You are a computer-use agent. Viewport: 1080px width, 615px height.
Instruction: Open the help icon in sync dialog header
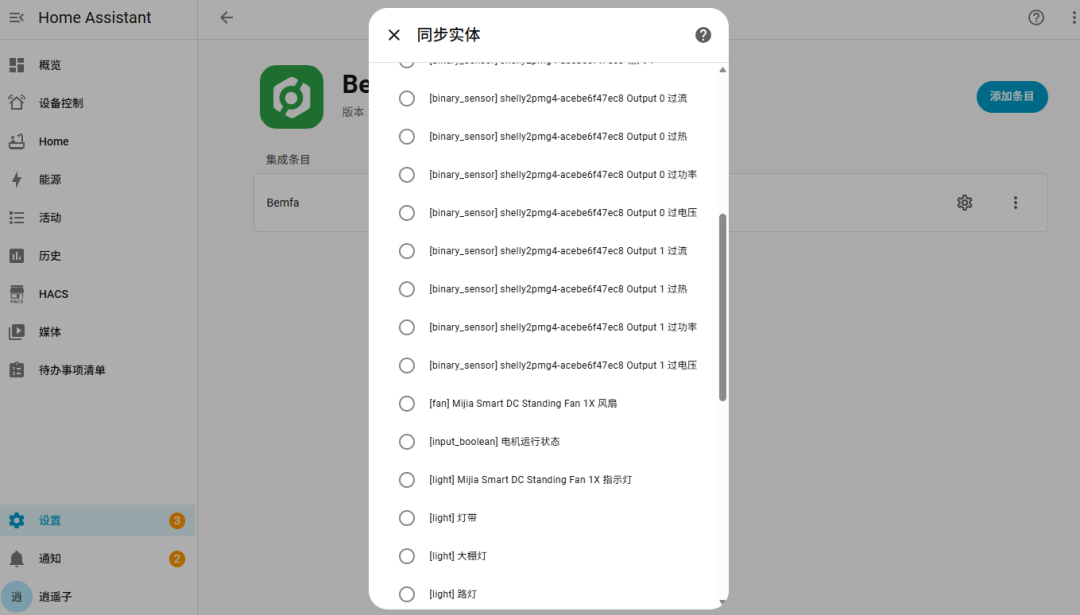[703, 35]
